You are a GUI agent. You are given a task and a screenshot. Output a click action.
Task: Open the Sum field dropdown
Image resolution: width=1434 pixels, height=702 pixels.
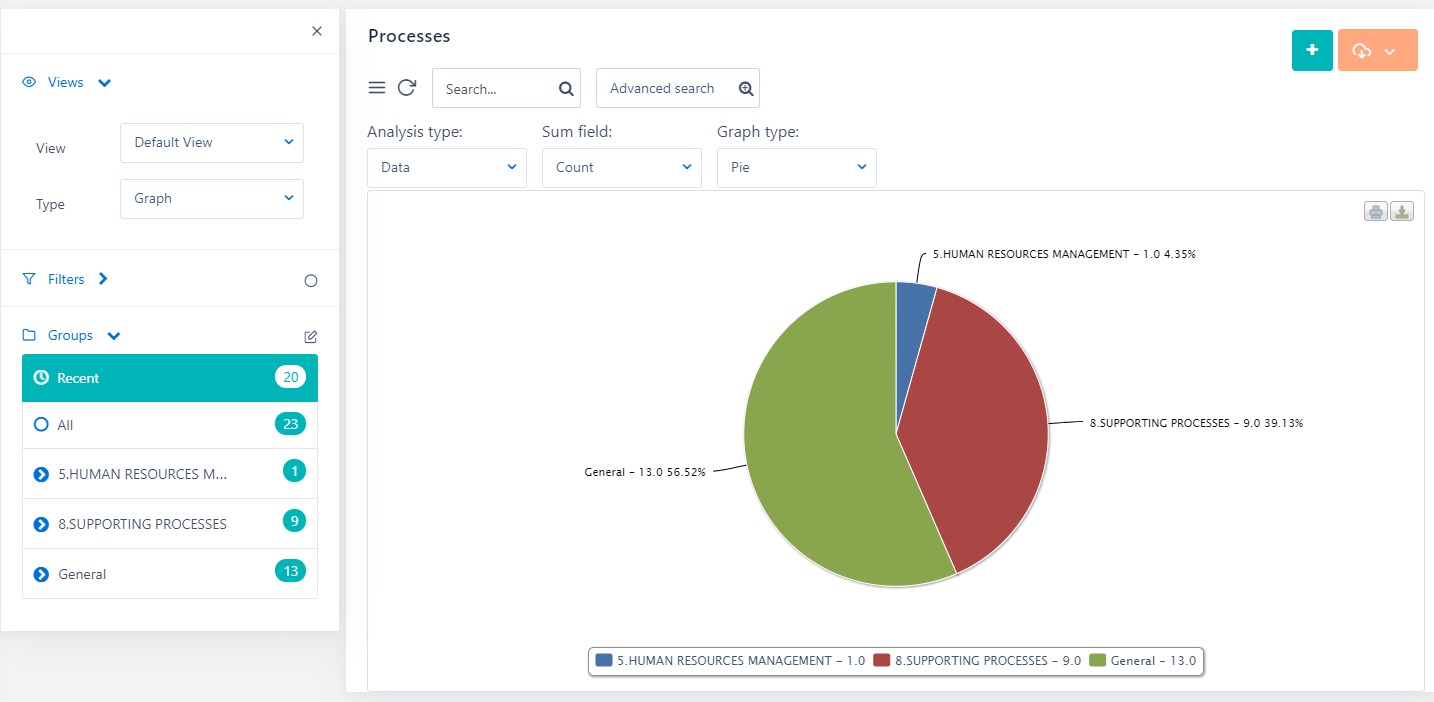click(x=622, y=168)
